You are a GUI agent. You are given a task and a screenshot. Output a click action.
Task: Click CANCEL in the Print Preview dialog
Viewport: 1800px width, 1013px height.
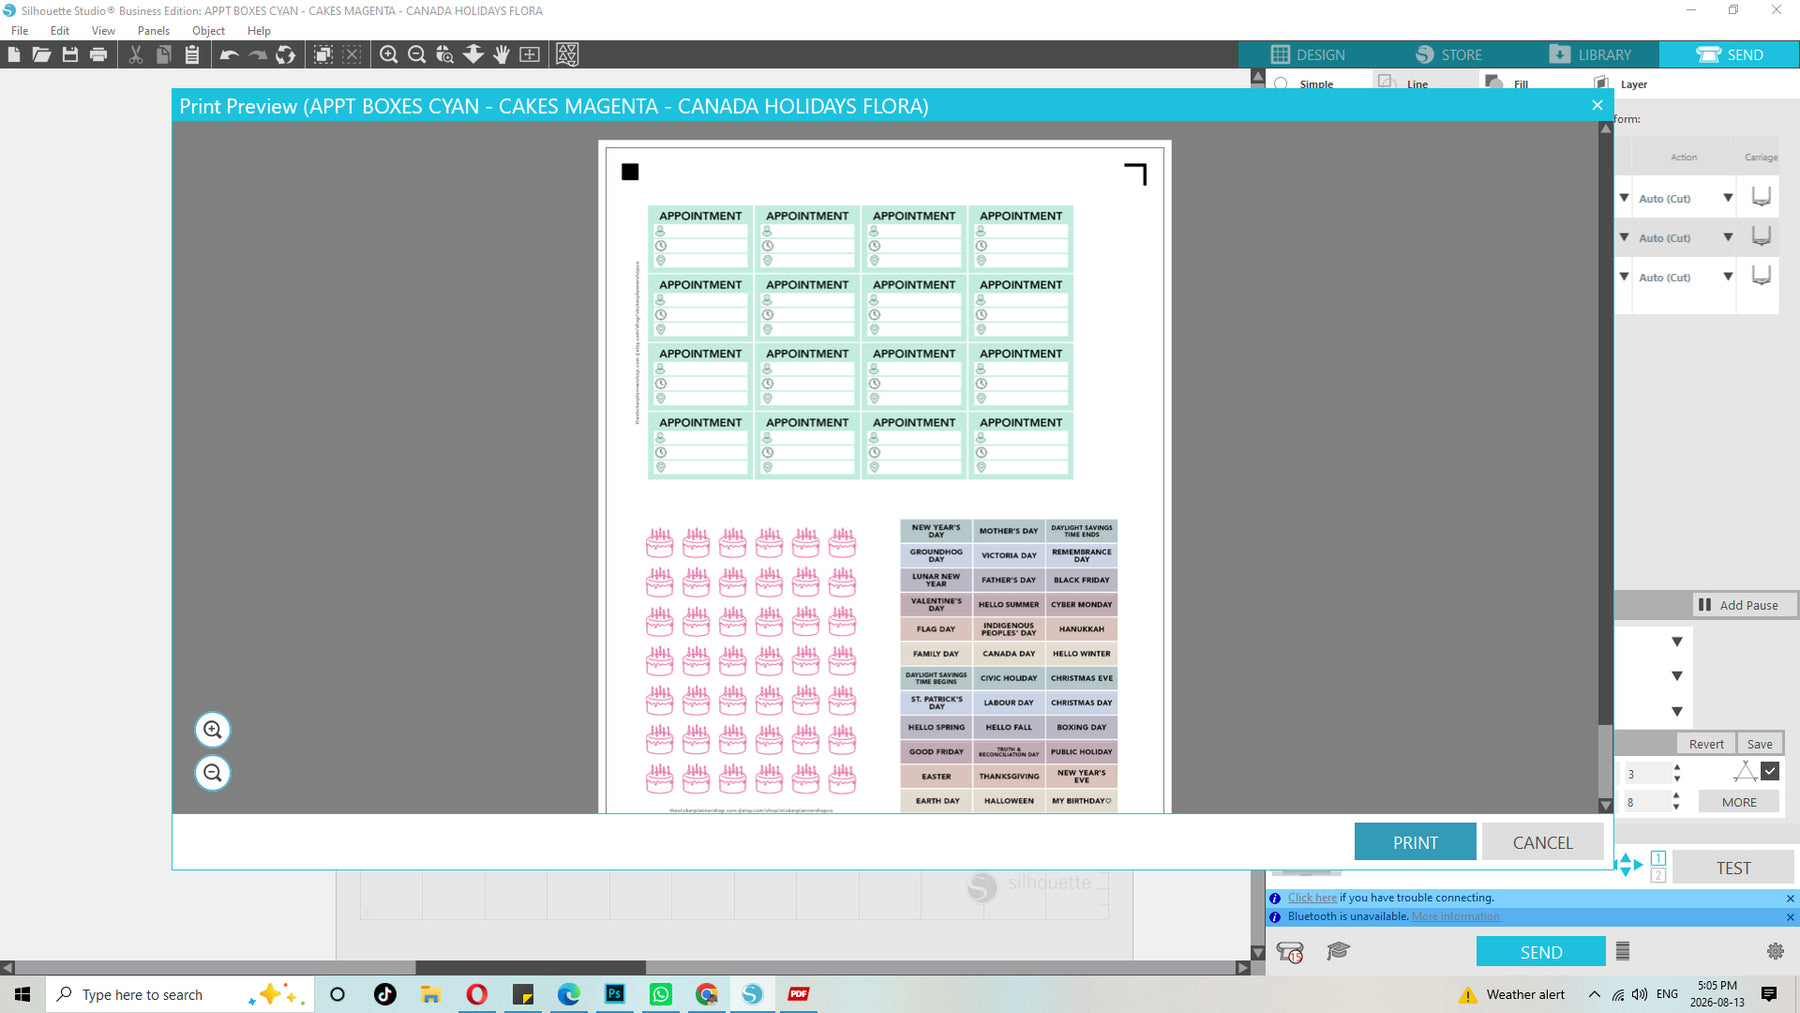[1543, 842]
